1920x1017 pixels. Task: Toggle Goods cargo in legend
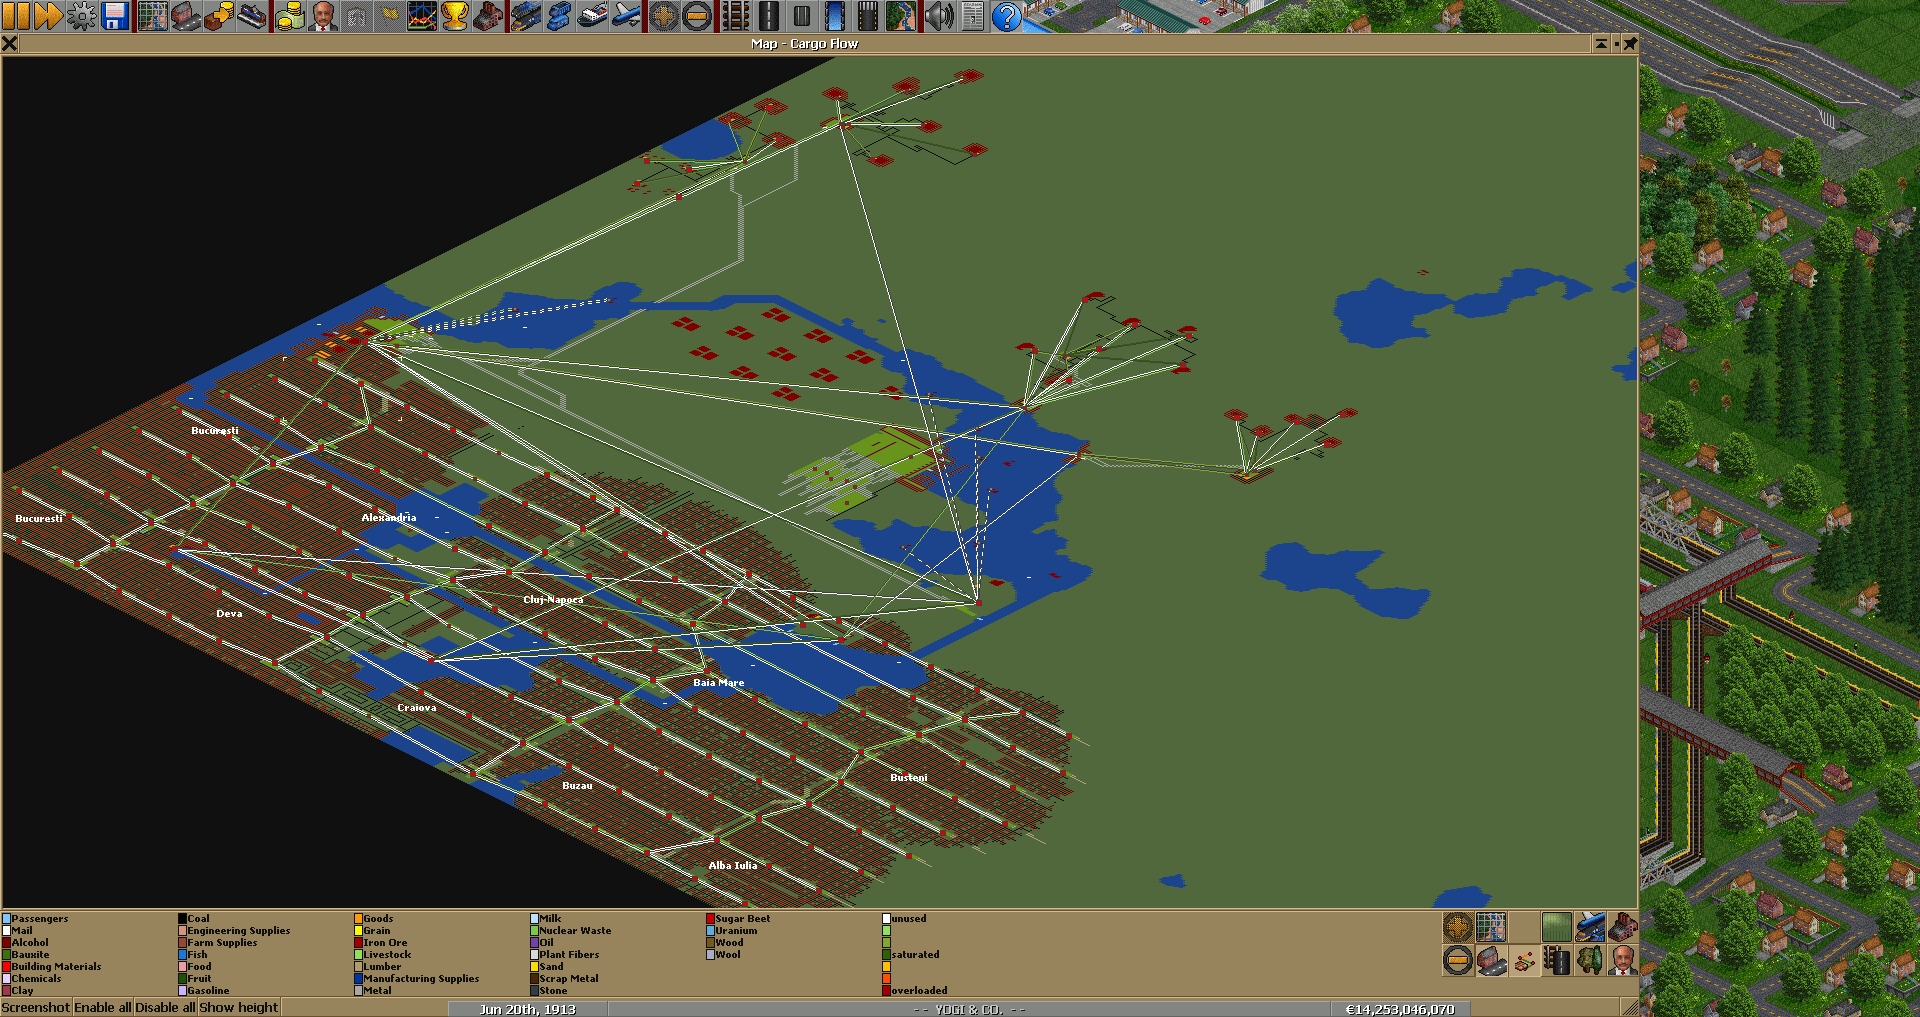374,918
